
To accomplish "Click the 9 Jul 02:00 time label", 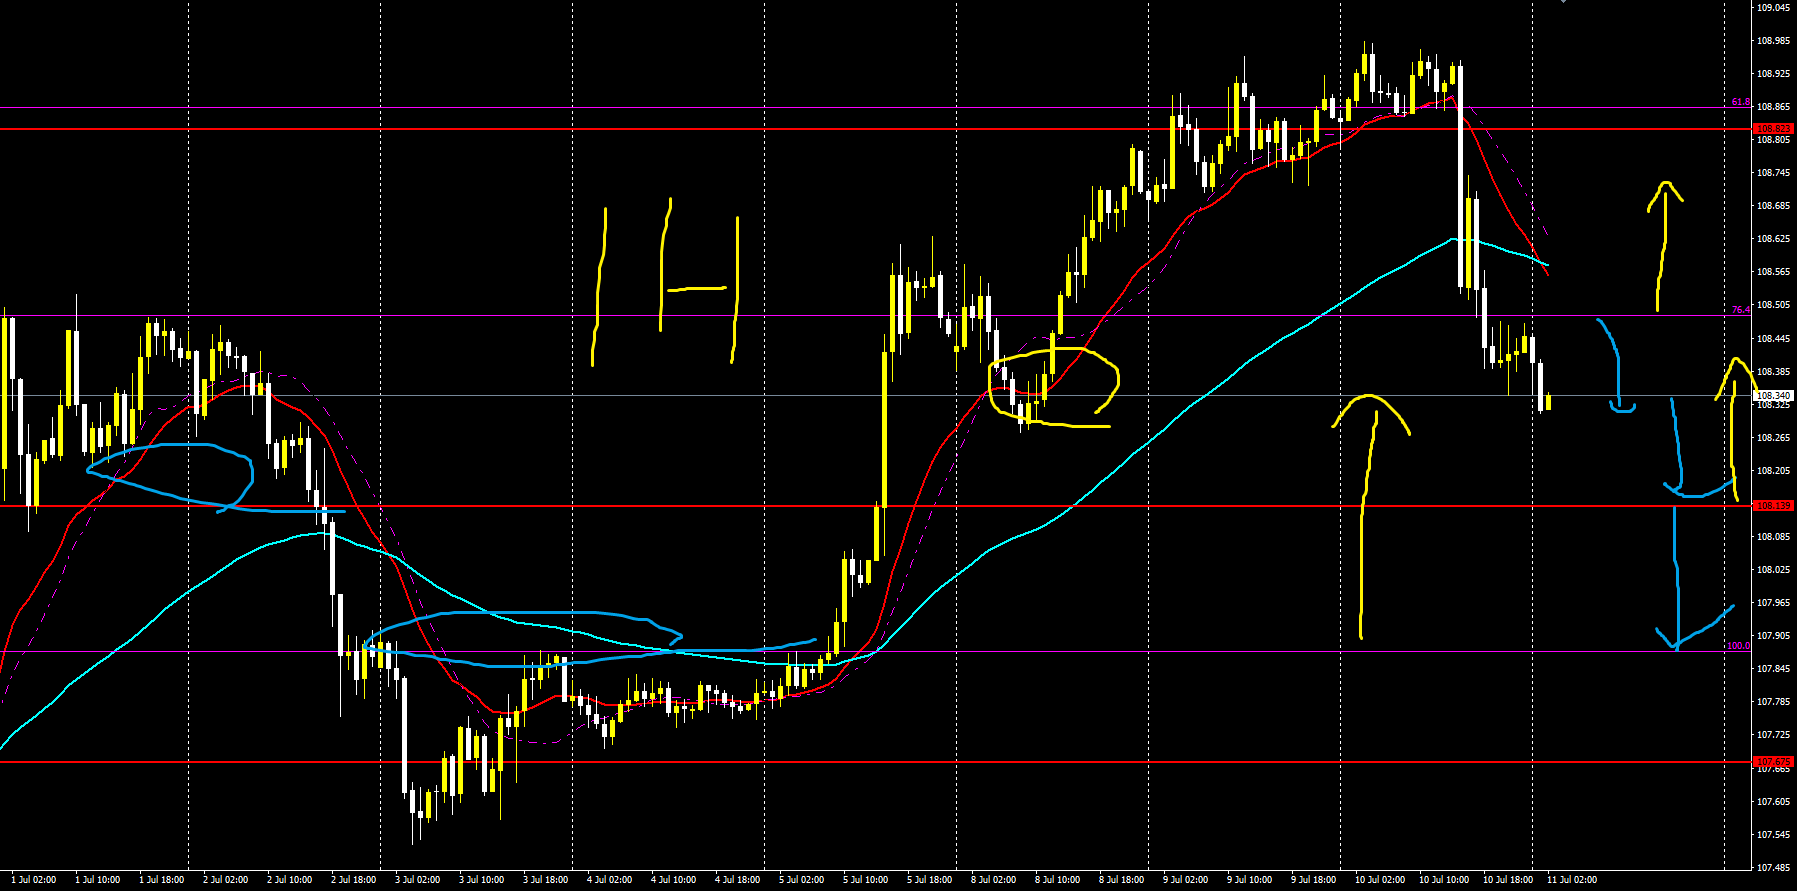I will pos(1186,880).
